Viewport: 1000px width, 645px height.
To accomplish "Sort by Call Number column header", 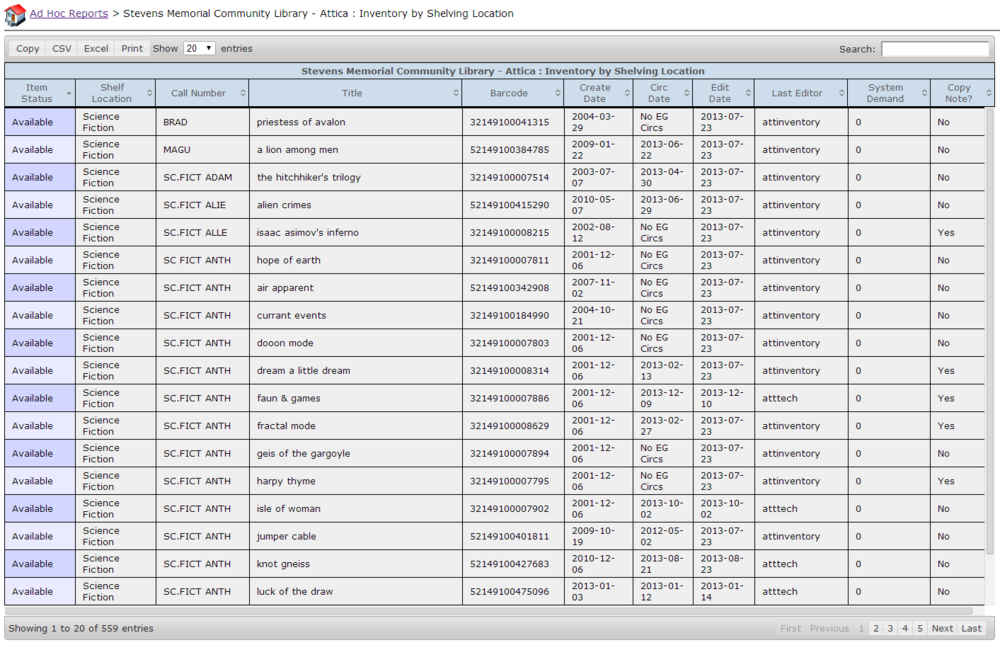I will pyautogui.click(x=202, y=93).
